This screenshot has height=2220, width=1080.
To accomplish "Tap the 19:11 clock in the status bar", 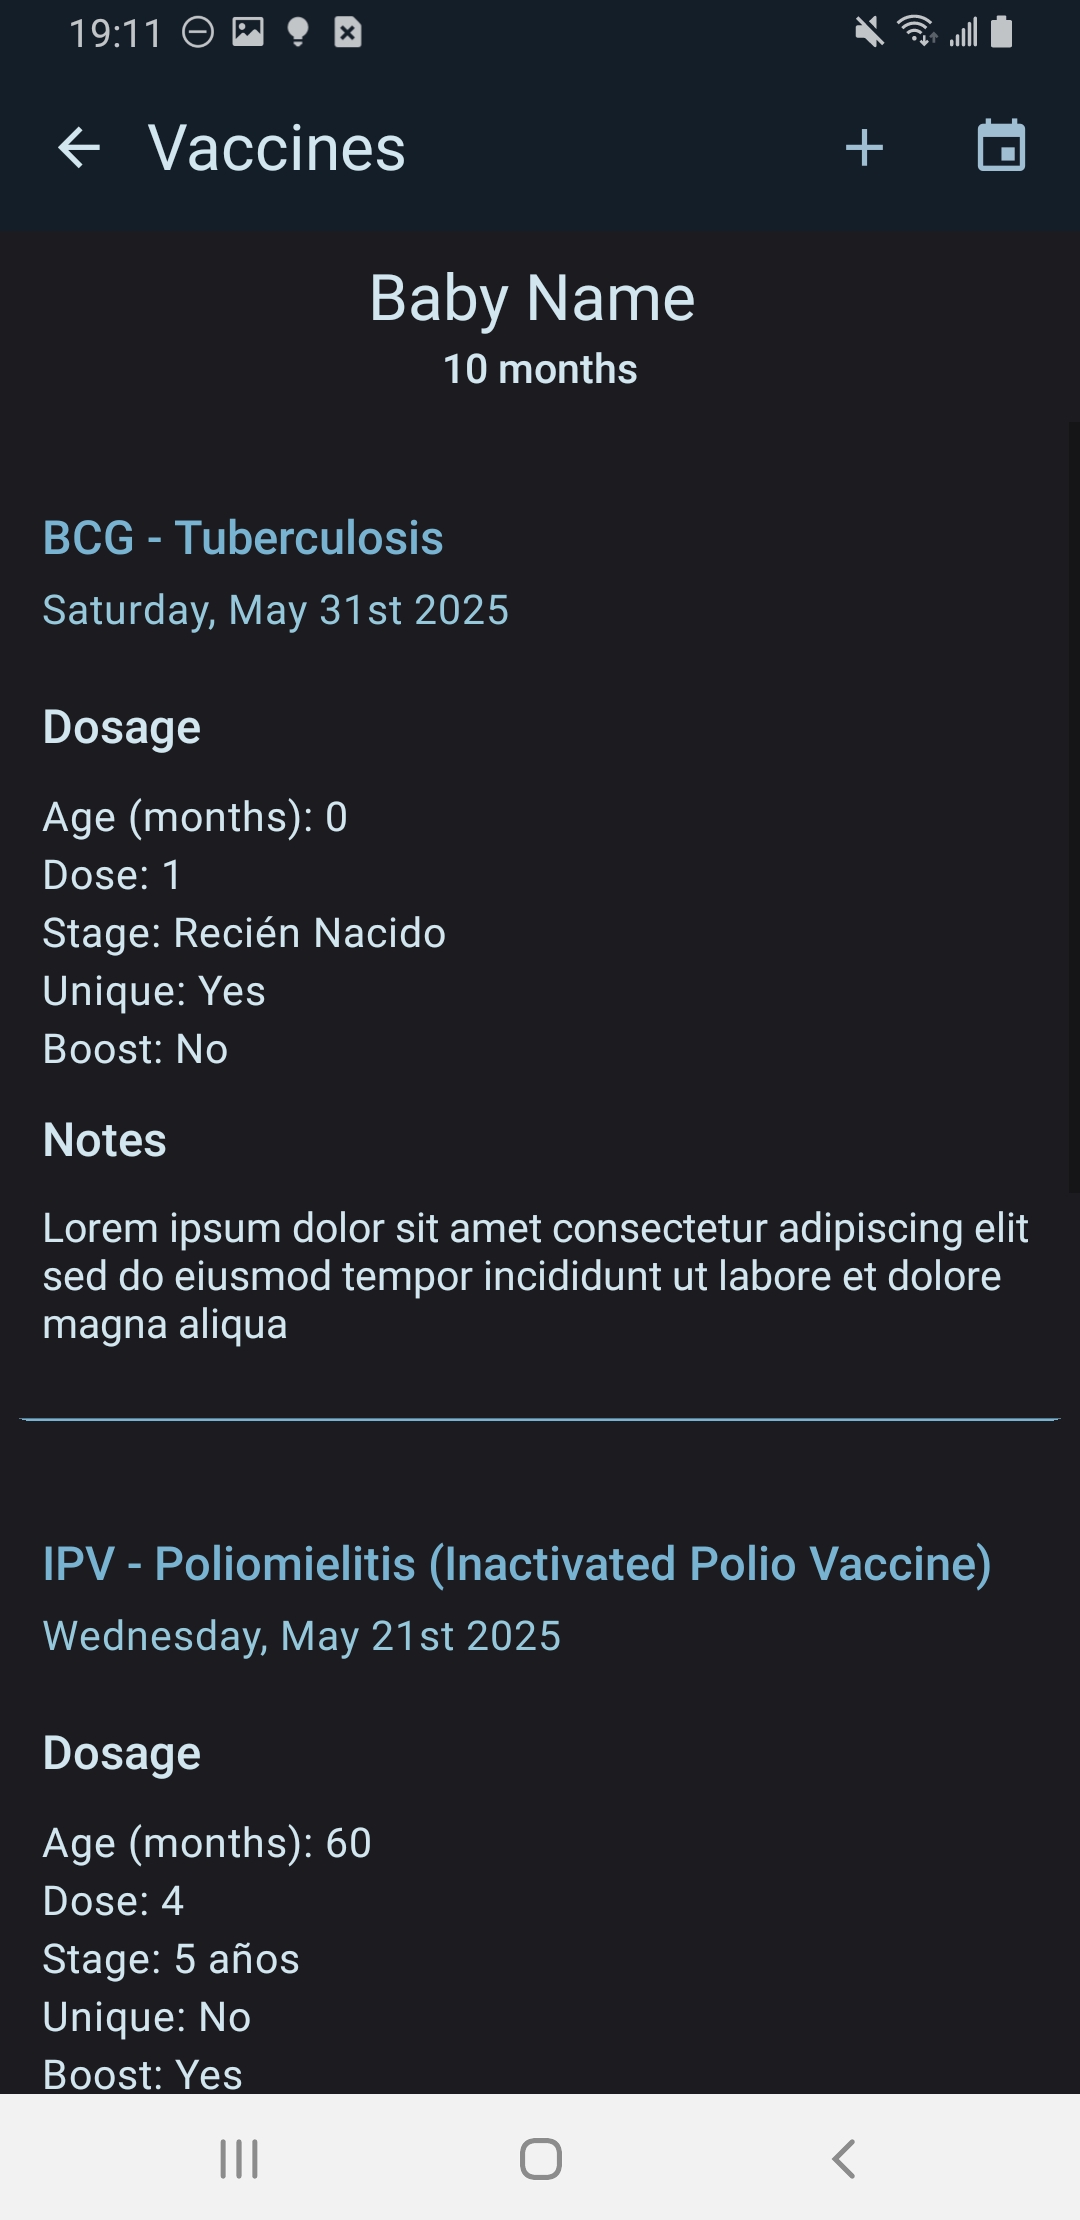I will click(115, 34).
